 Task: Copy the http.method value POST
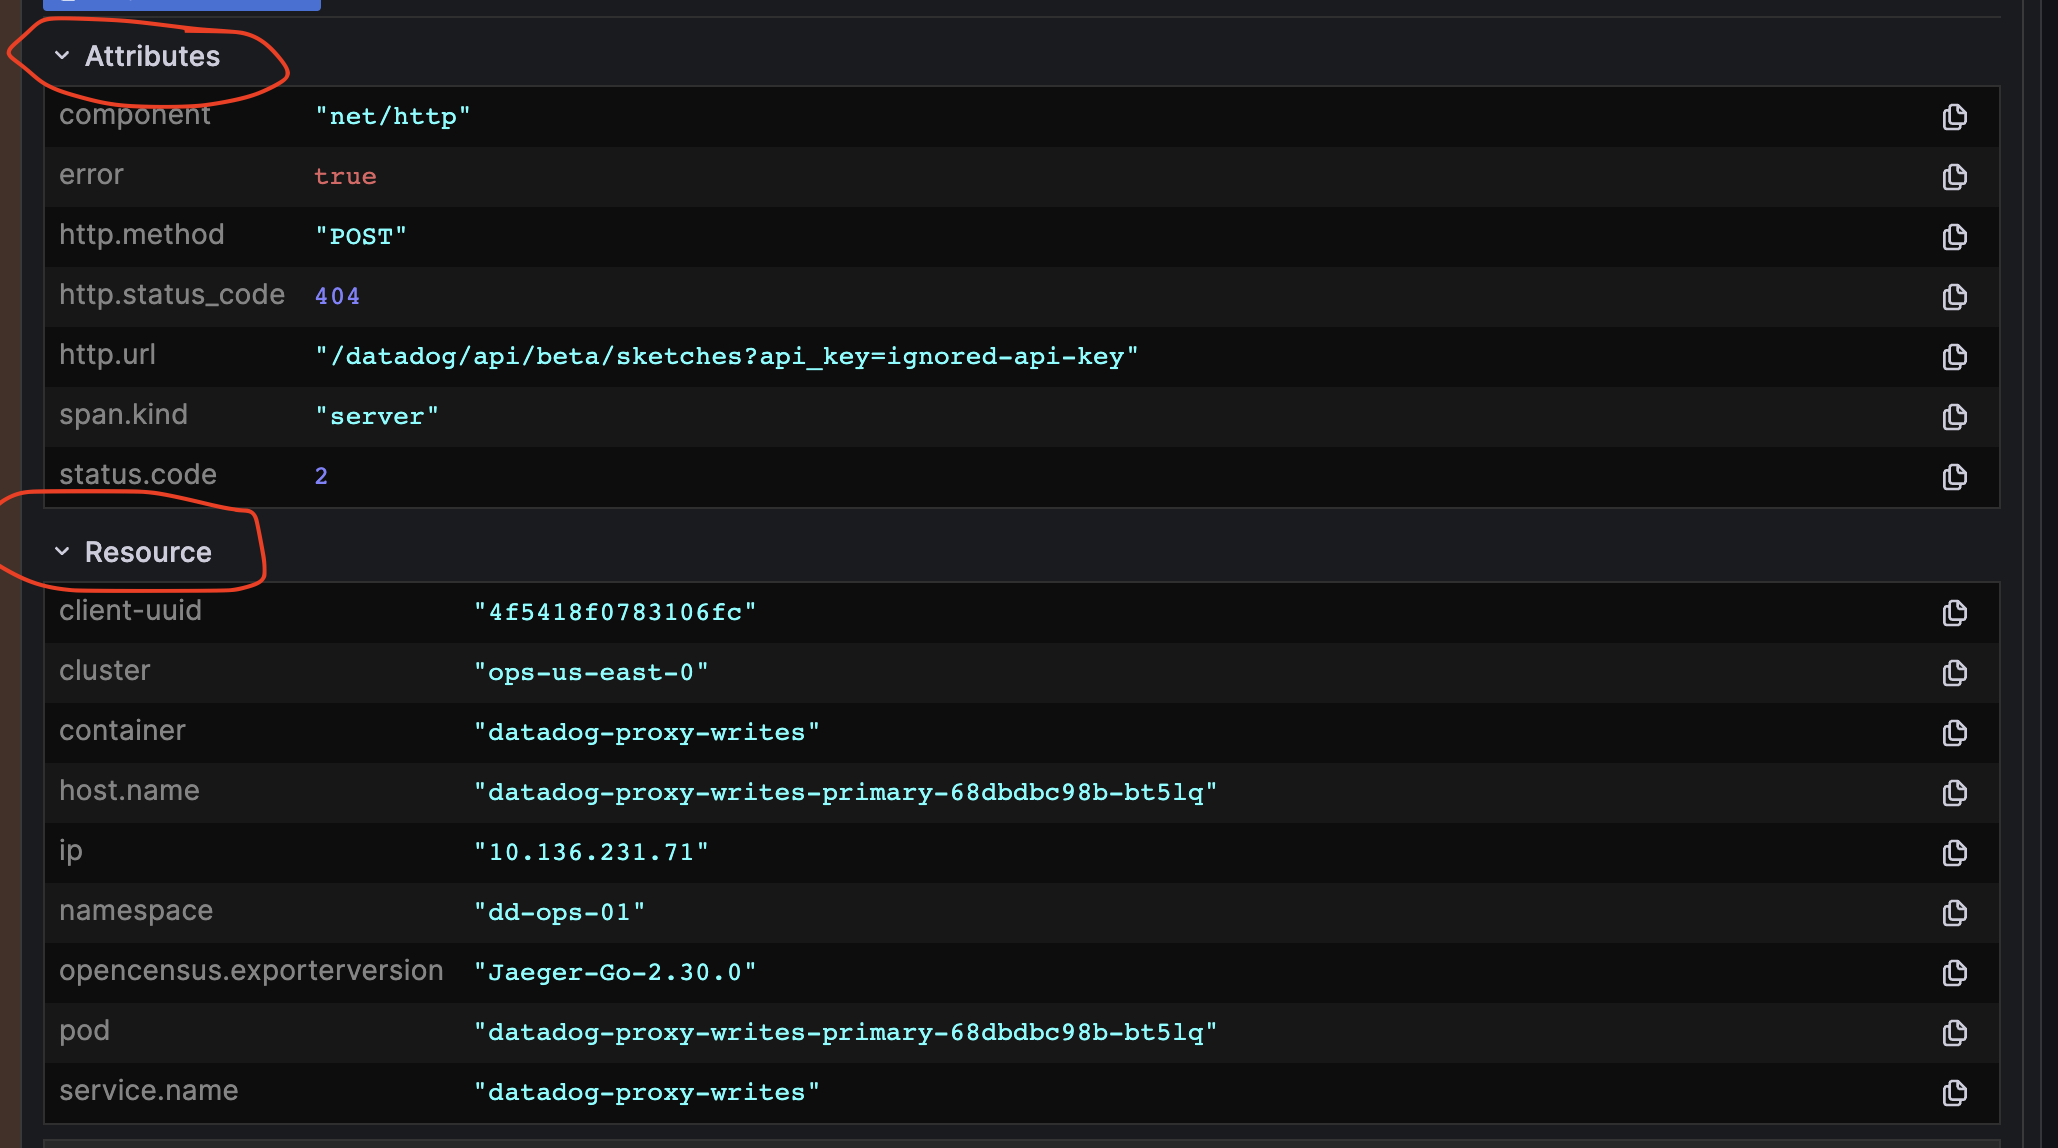pos(1954,237)
